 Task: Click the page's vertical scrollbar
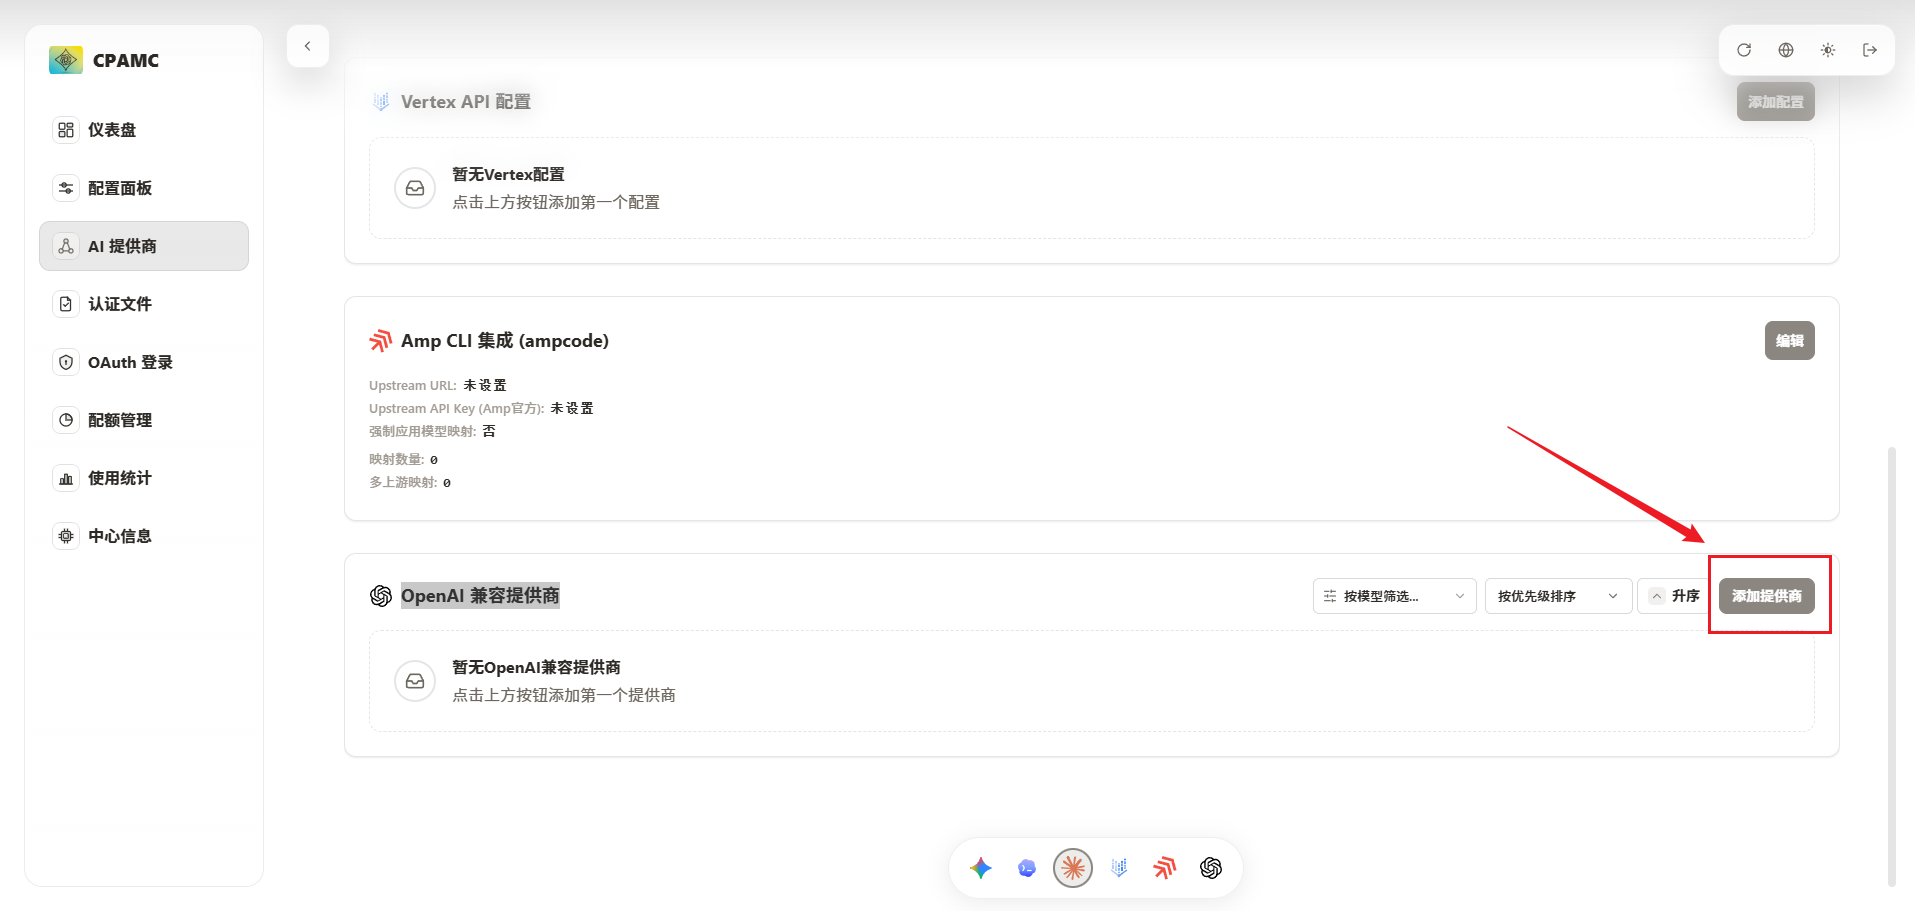pos(1891,660)
